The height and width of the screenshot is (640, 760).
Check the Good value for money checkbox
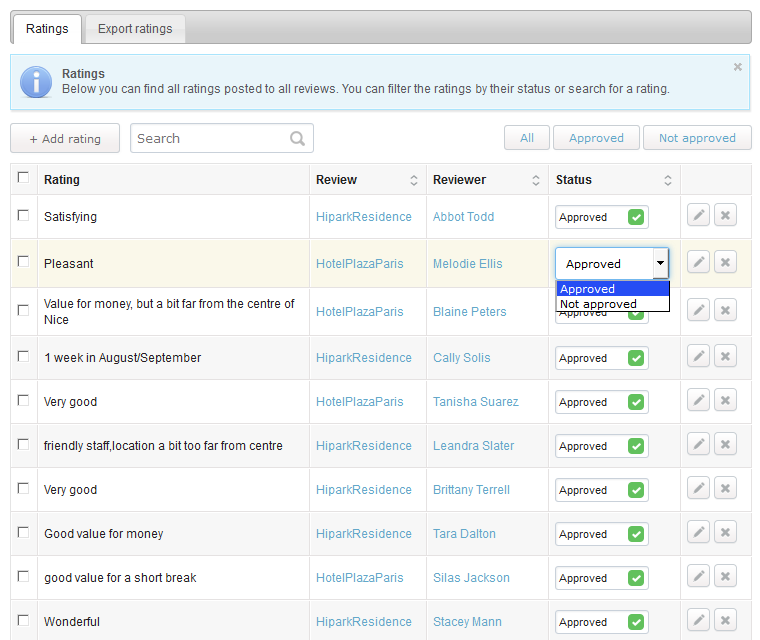coord(23,532)
